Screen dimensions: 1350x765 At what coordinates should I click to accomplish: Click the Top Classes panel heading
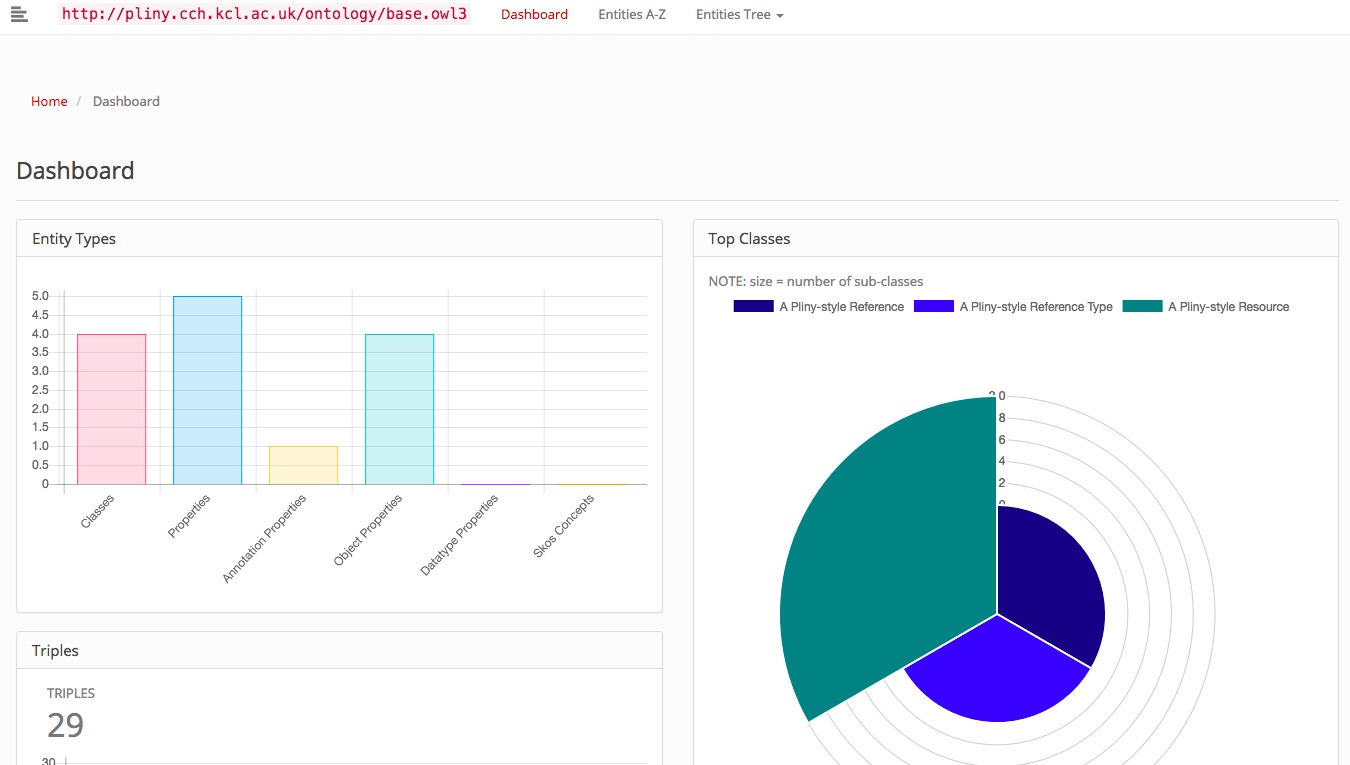[749, 239]
